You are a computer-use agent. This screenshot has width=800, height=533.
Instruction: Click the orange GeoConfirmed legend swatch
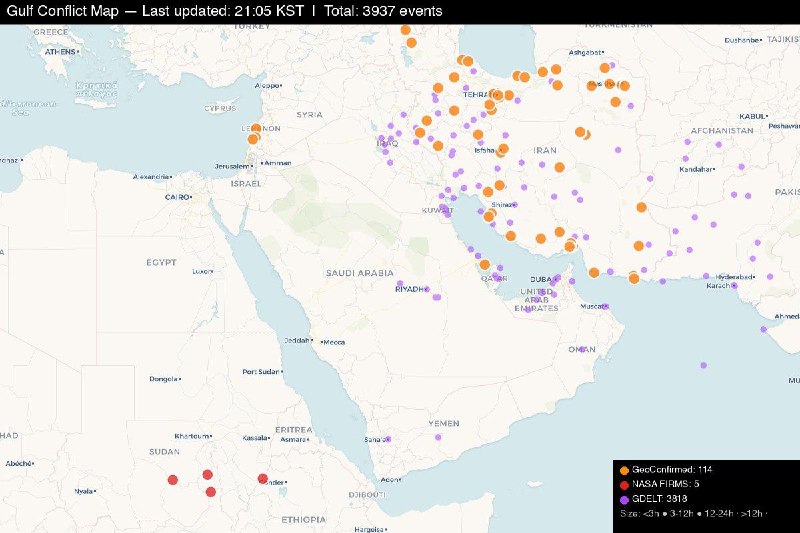[625, 469]
